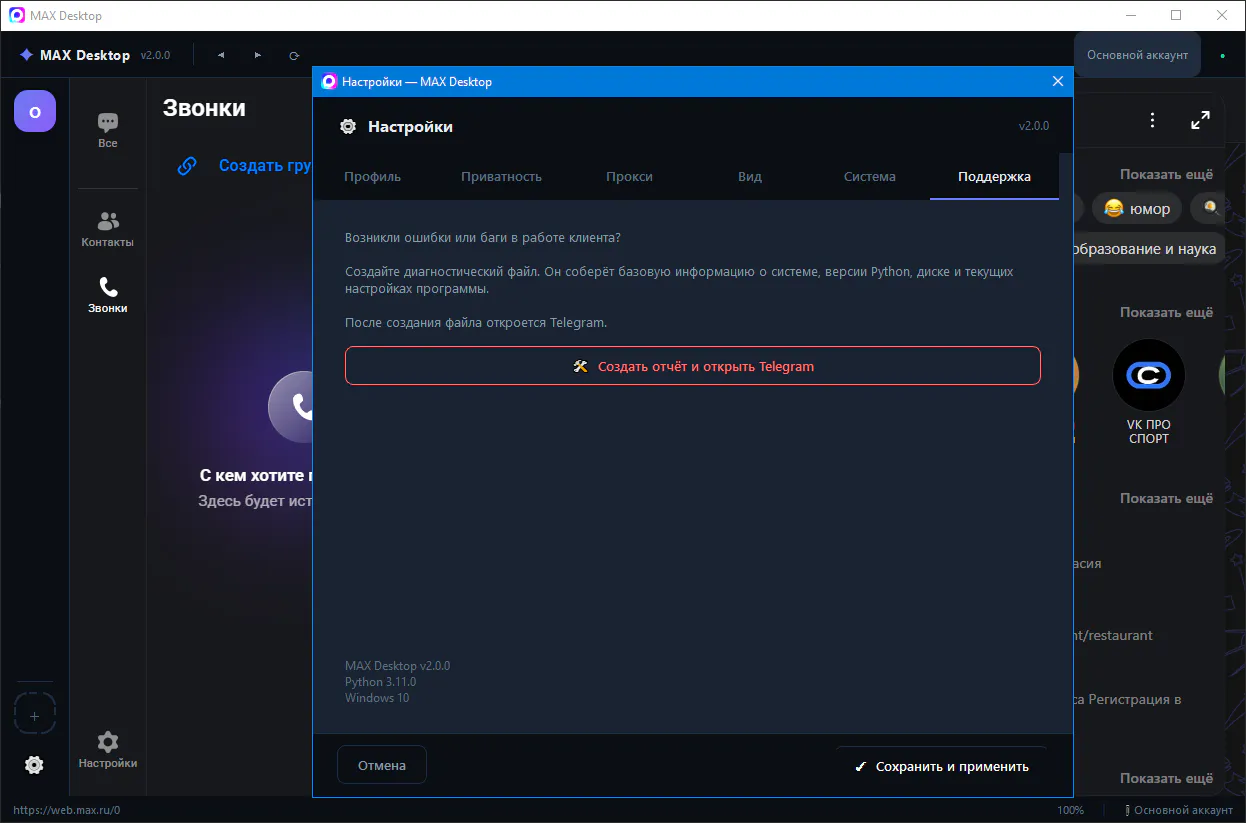
Task: Click the v2.0.0 label in settings dialog
Action: click(1034, 126)
